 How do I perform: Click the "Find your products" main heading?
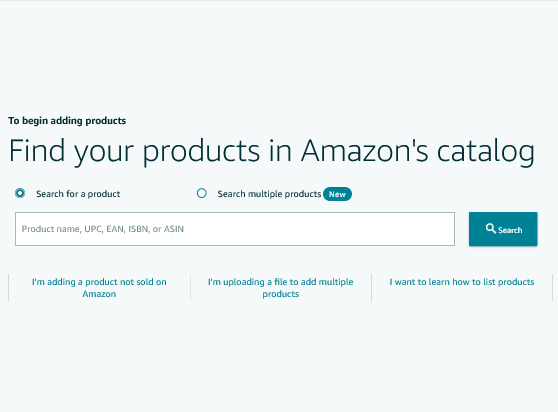click(272, 152)
